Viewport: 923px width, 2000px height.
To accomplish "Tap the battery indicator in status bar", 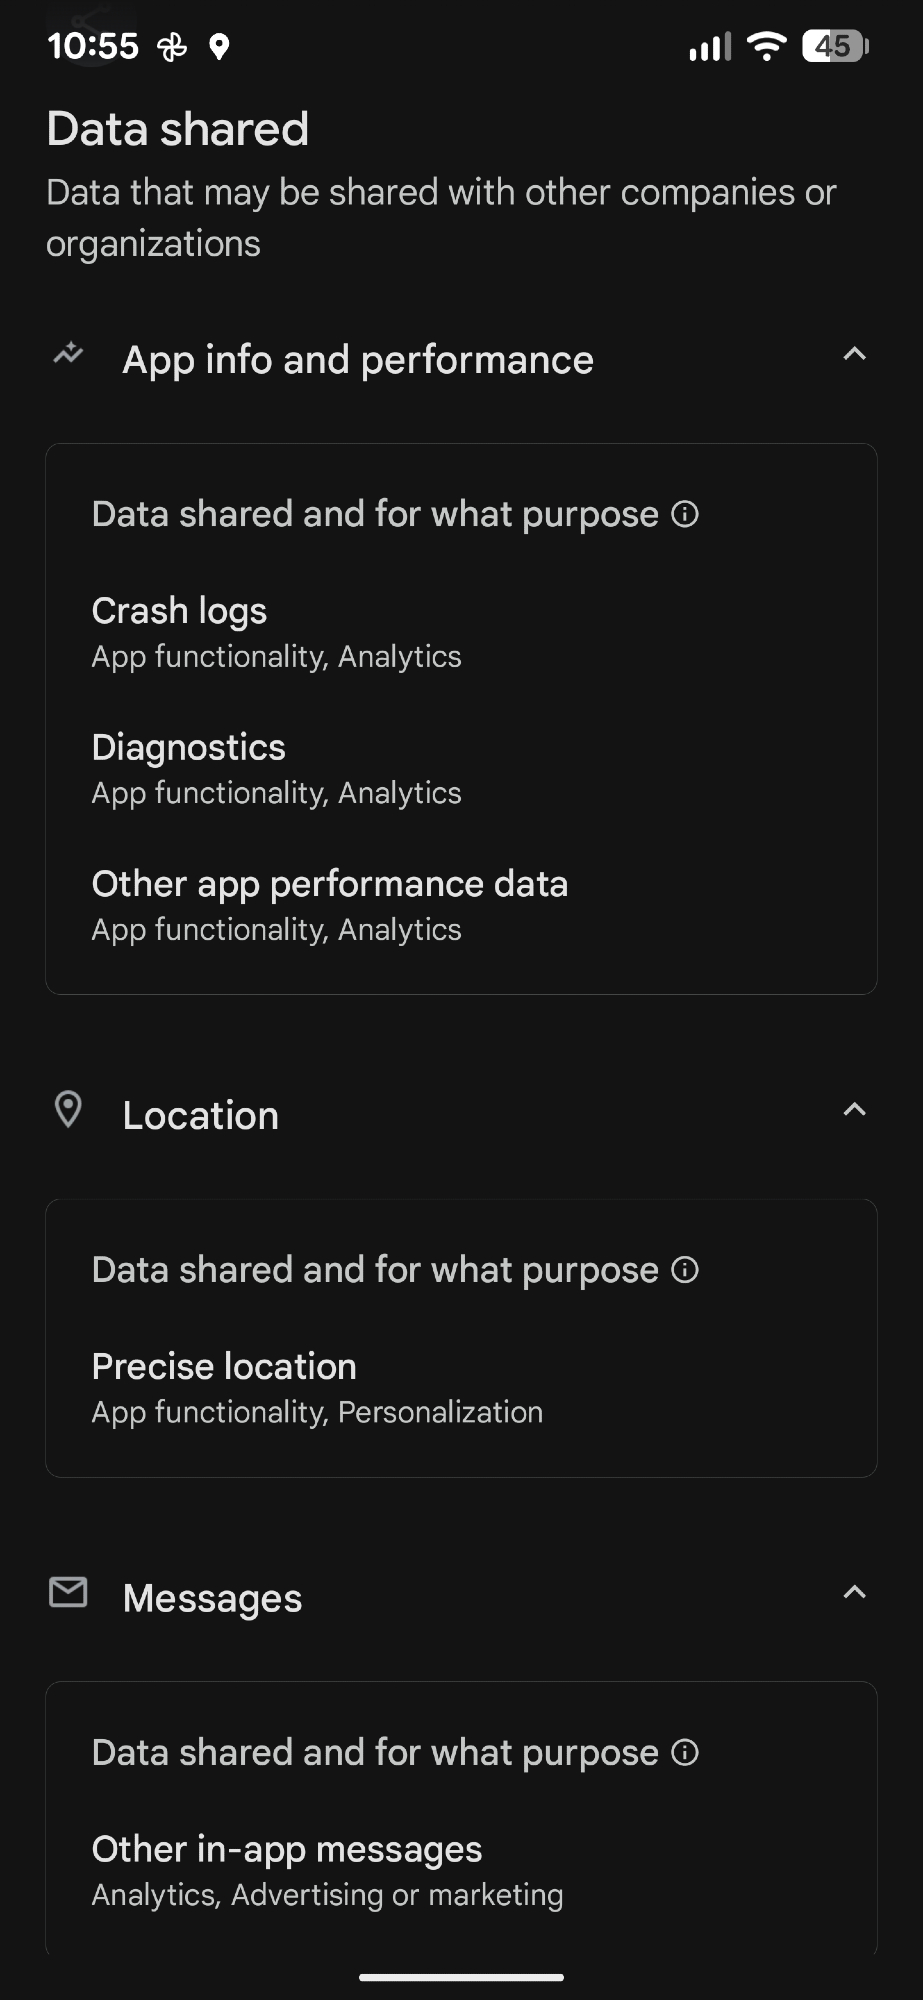I will [x=835, y=46].
